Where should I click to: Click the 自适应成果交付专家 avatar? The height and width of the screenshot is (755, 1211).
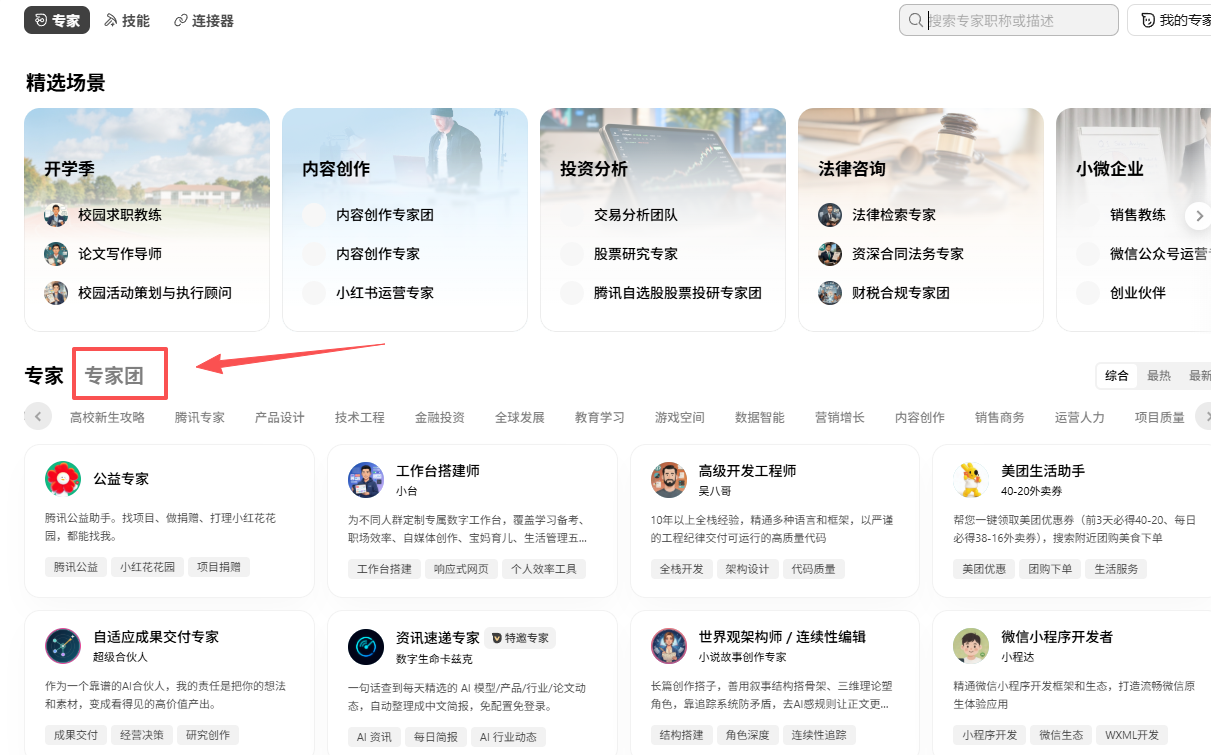pos(63,646)
